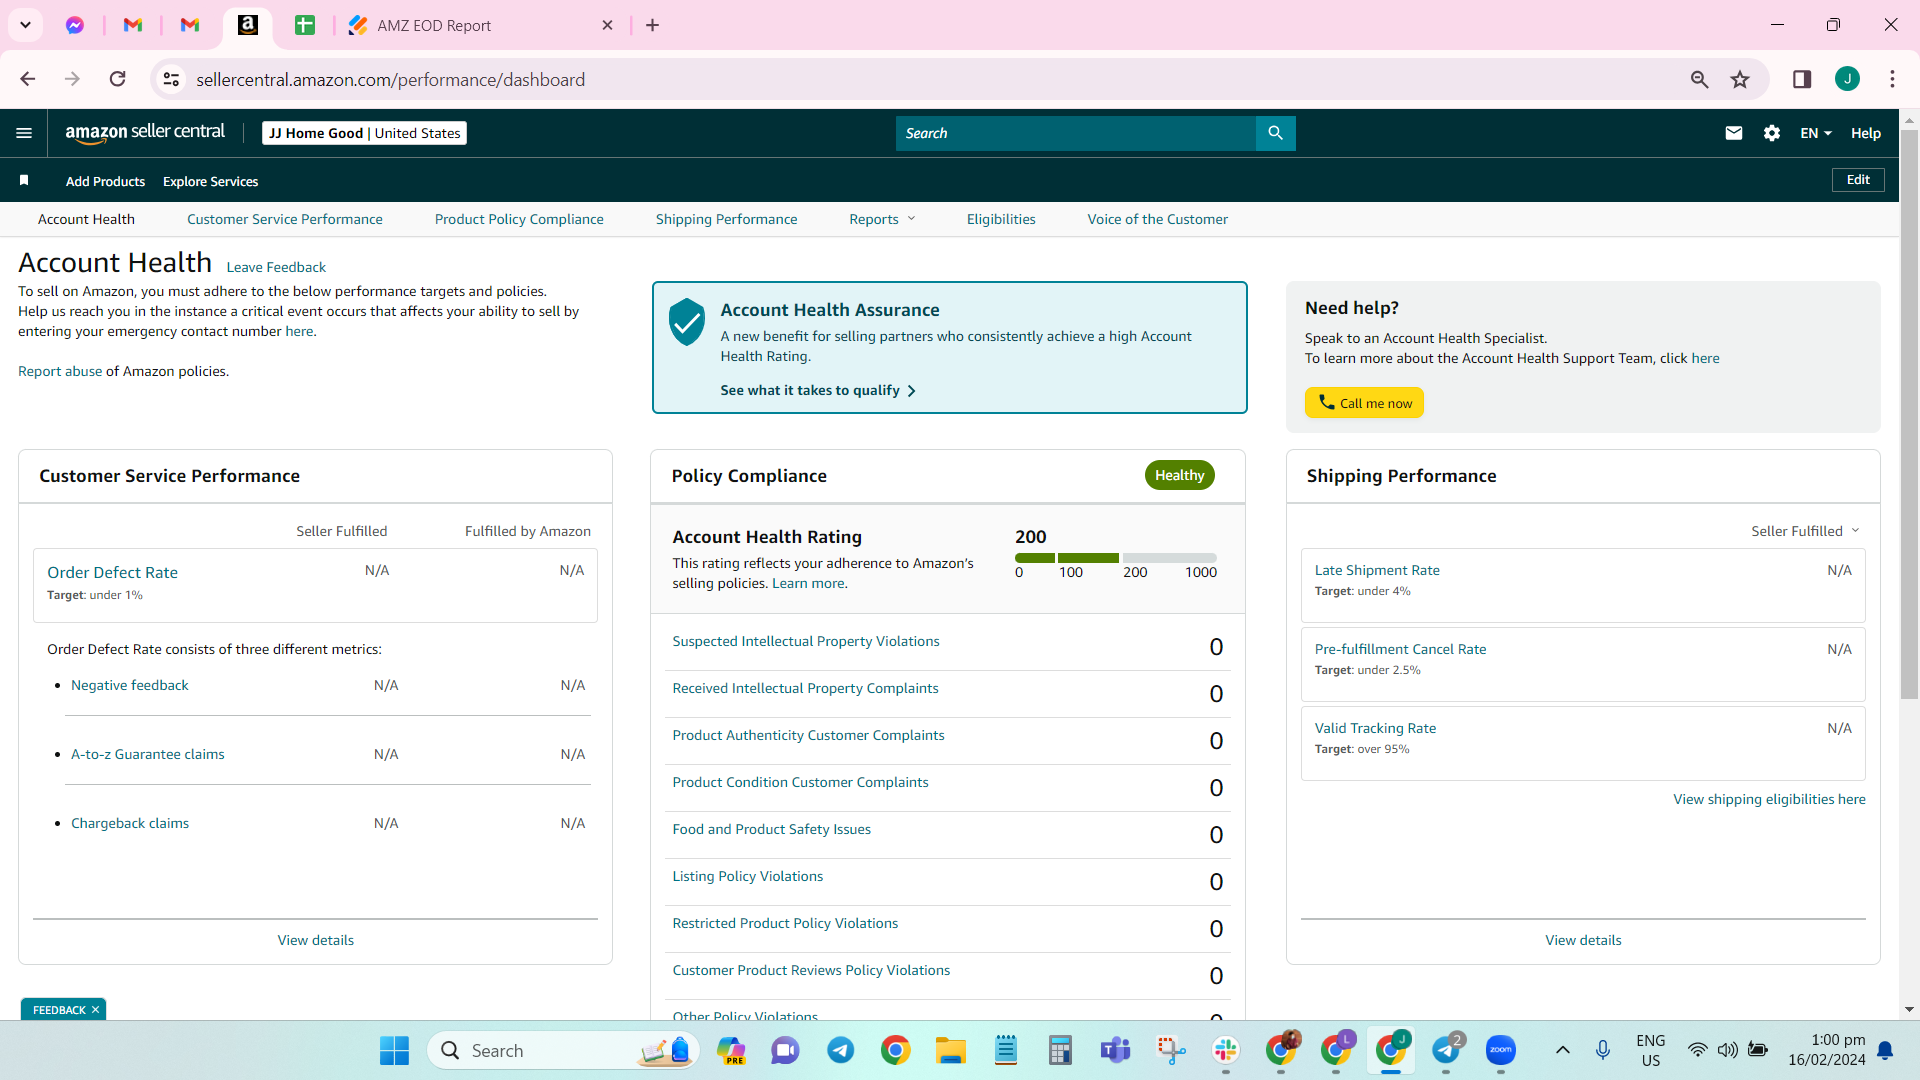Open the Windows Start menu
Screen dimensions: 1920x1080
(394, 1050)
